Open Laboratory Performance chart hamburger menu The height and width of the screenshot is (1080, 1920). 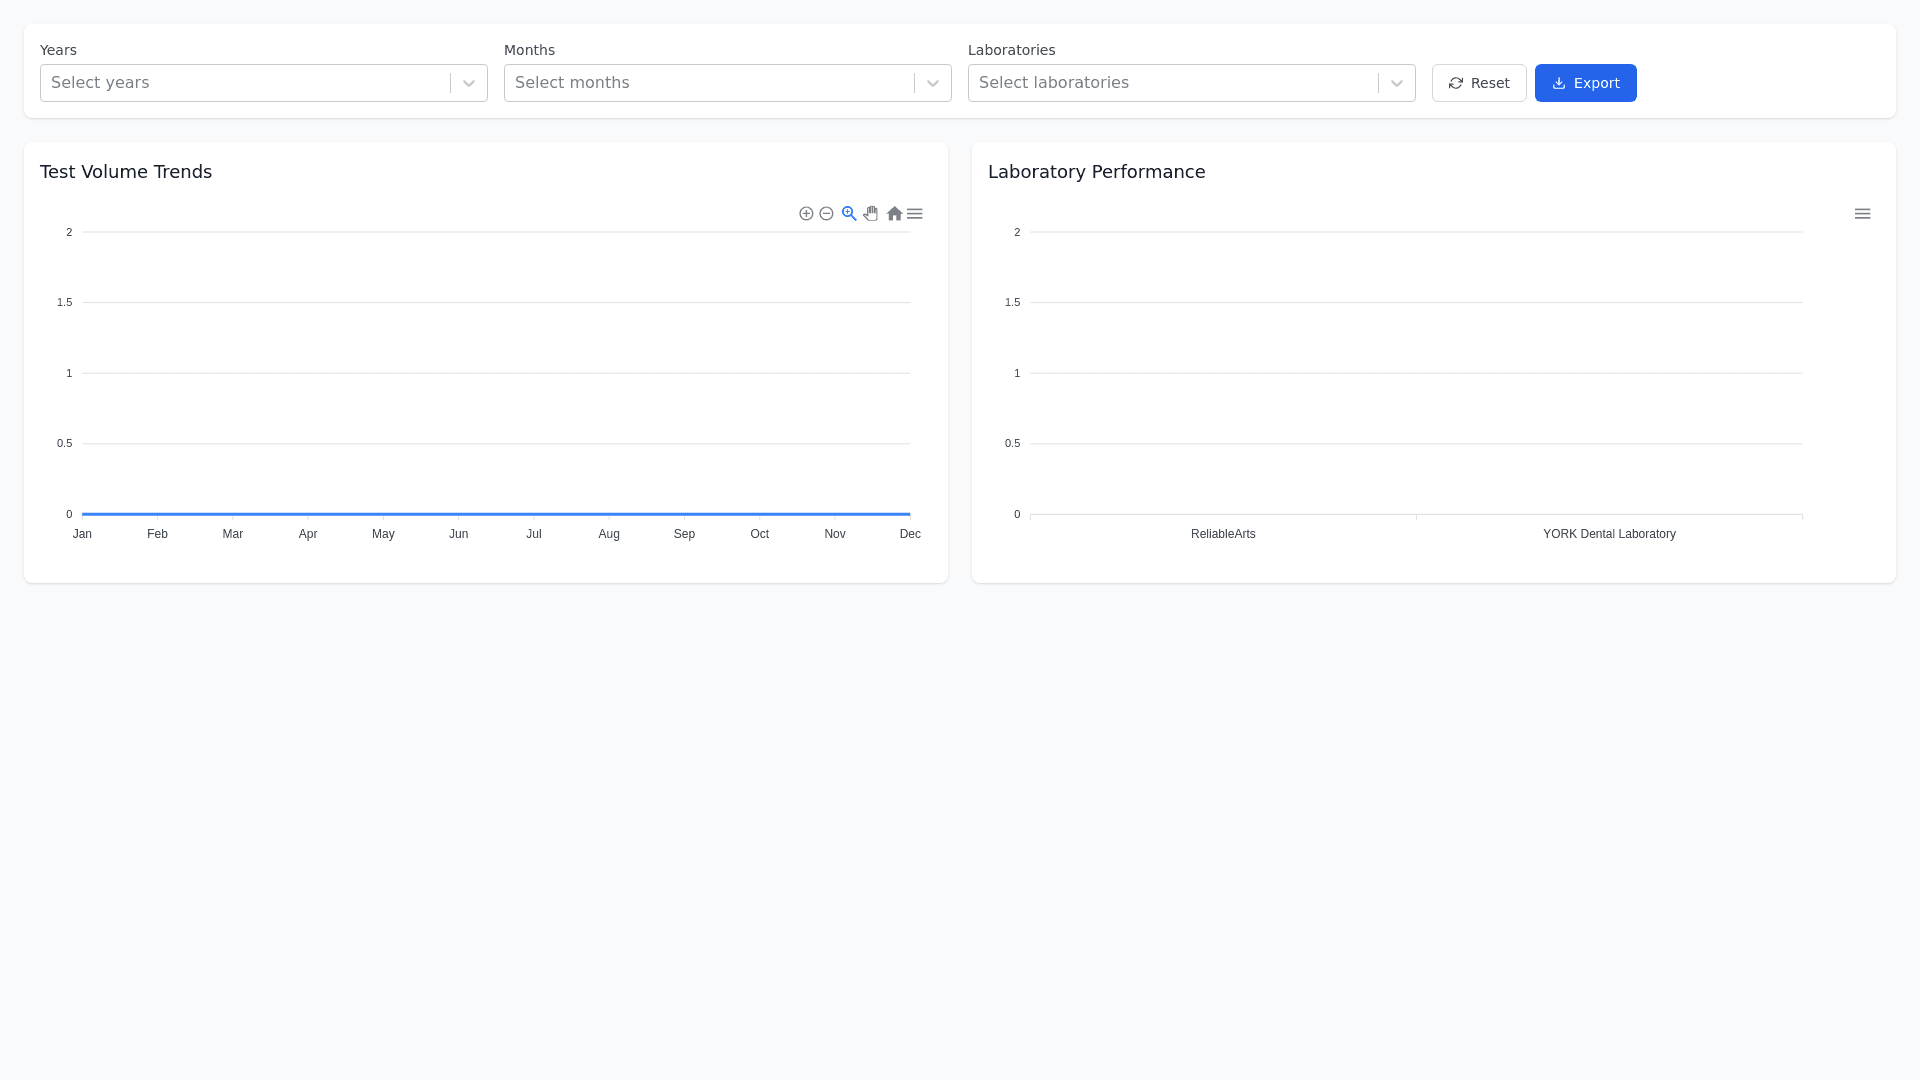pyautogui.click(x=1862, y=214)
